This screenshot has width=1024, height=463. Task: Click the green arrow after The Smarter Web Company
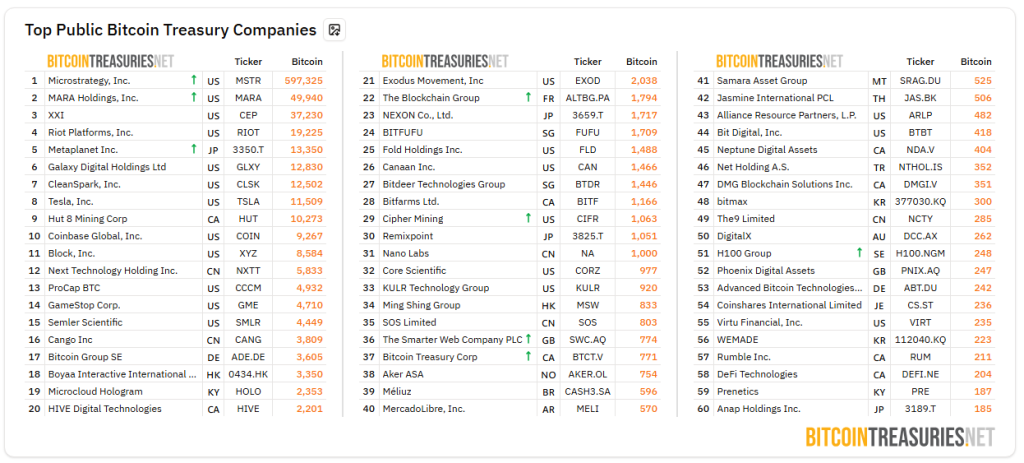pos(528,339)
